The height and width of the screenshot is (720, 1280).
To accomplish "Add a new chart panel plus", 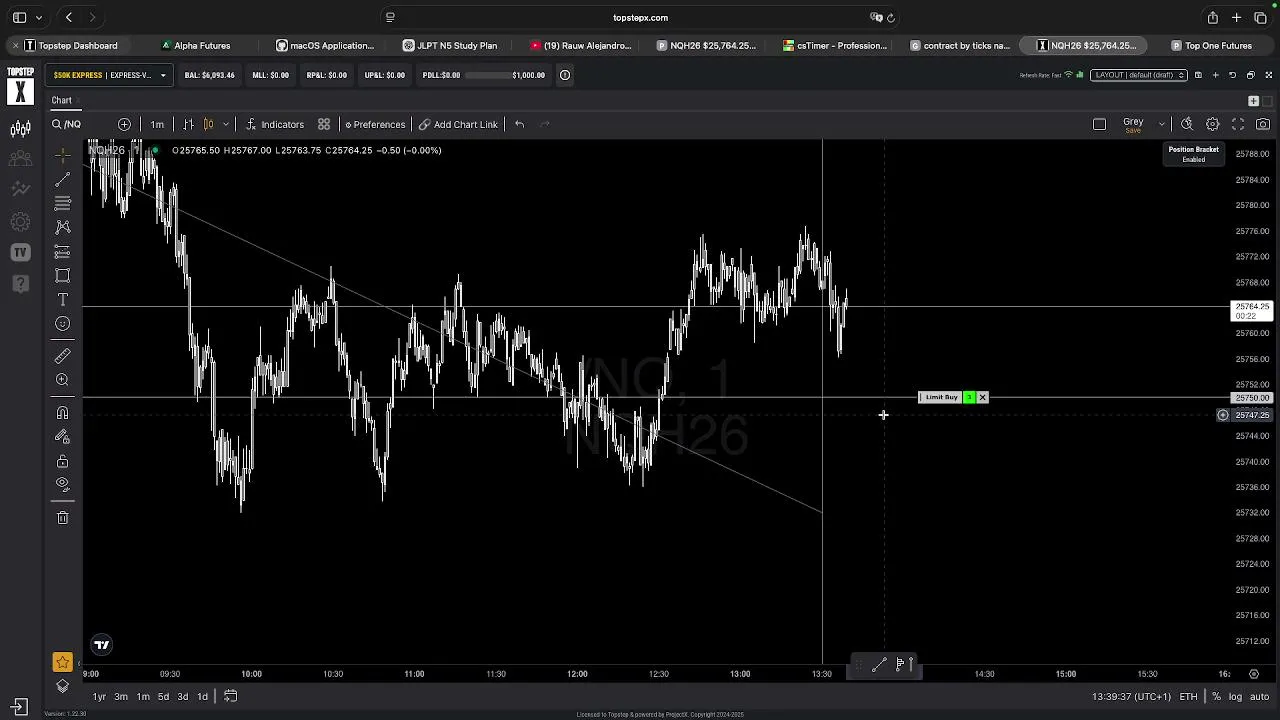I will (x=1253, y=101).
